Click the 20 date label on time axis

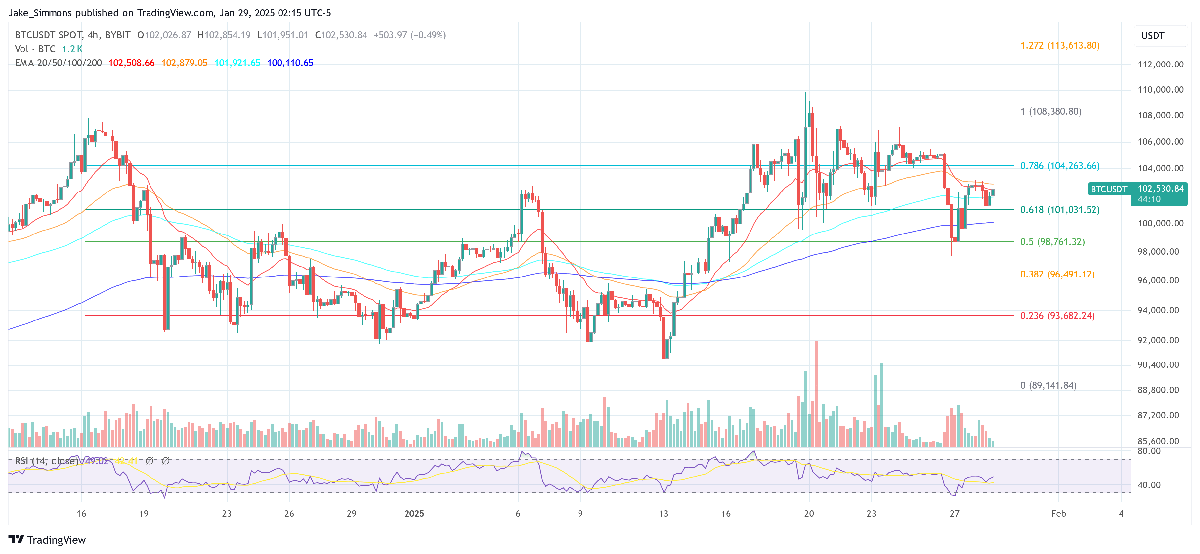coord(810,512)
